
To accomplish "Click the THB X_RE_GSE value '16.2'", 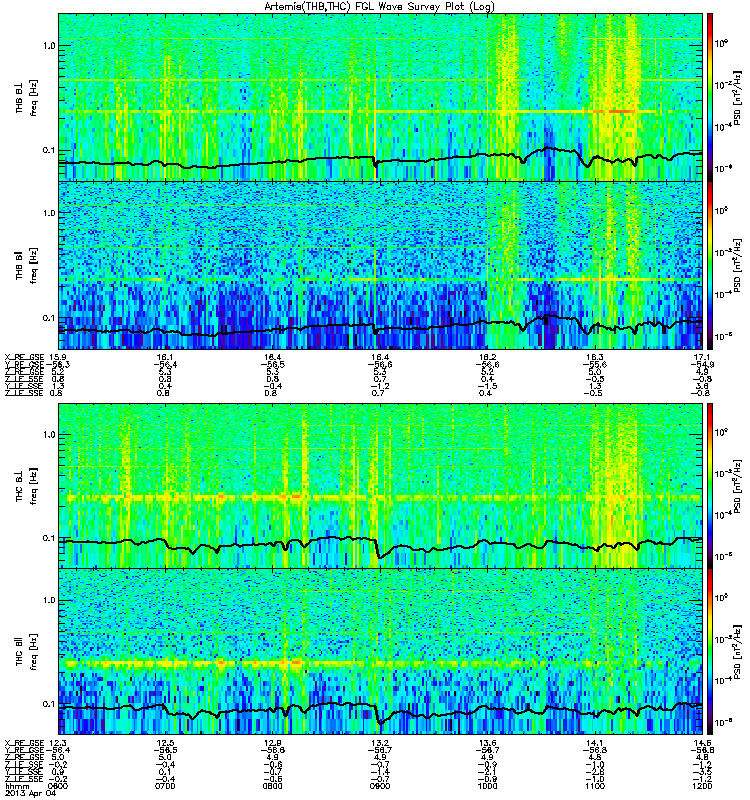I will pos(487,357).
